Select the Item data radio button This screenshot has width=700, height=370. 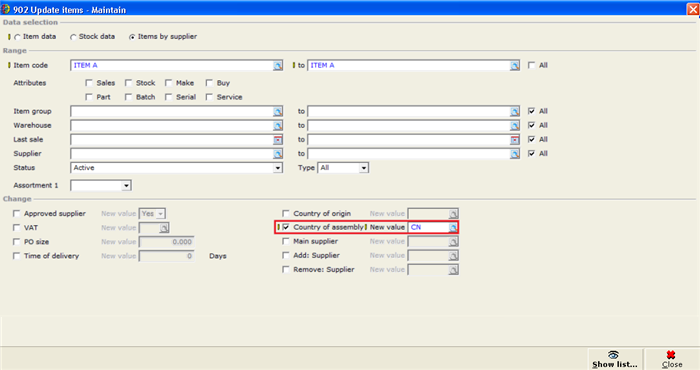click(17, 37)
